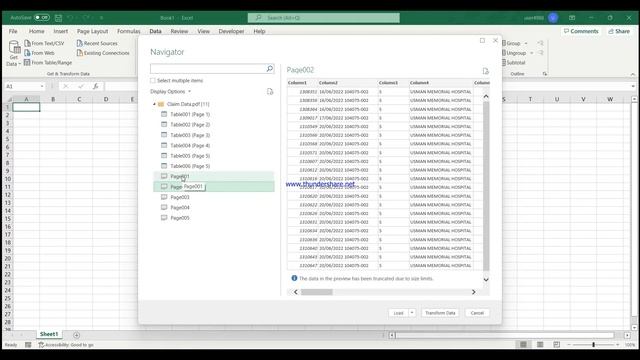Click the zoom slider handle in status bar
640x360 pixels.
(x=593, y=345)
